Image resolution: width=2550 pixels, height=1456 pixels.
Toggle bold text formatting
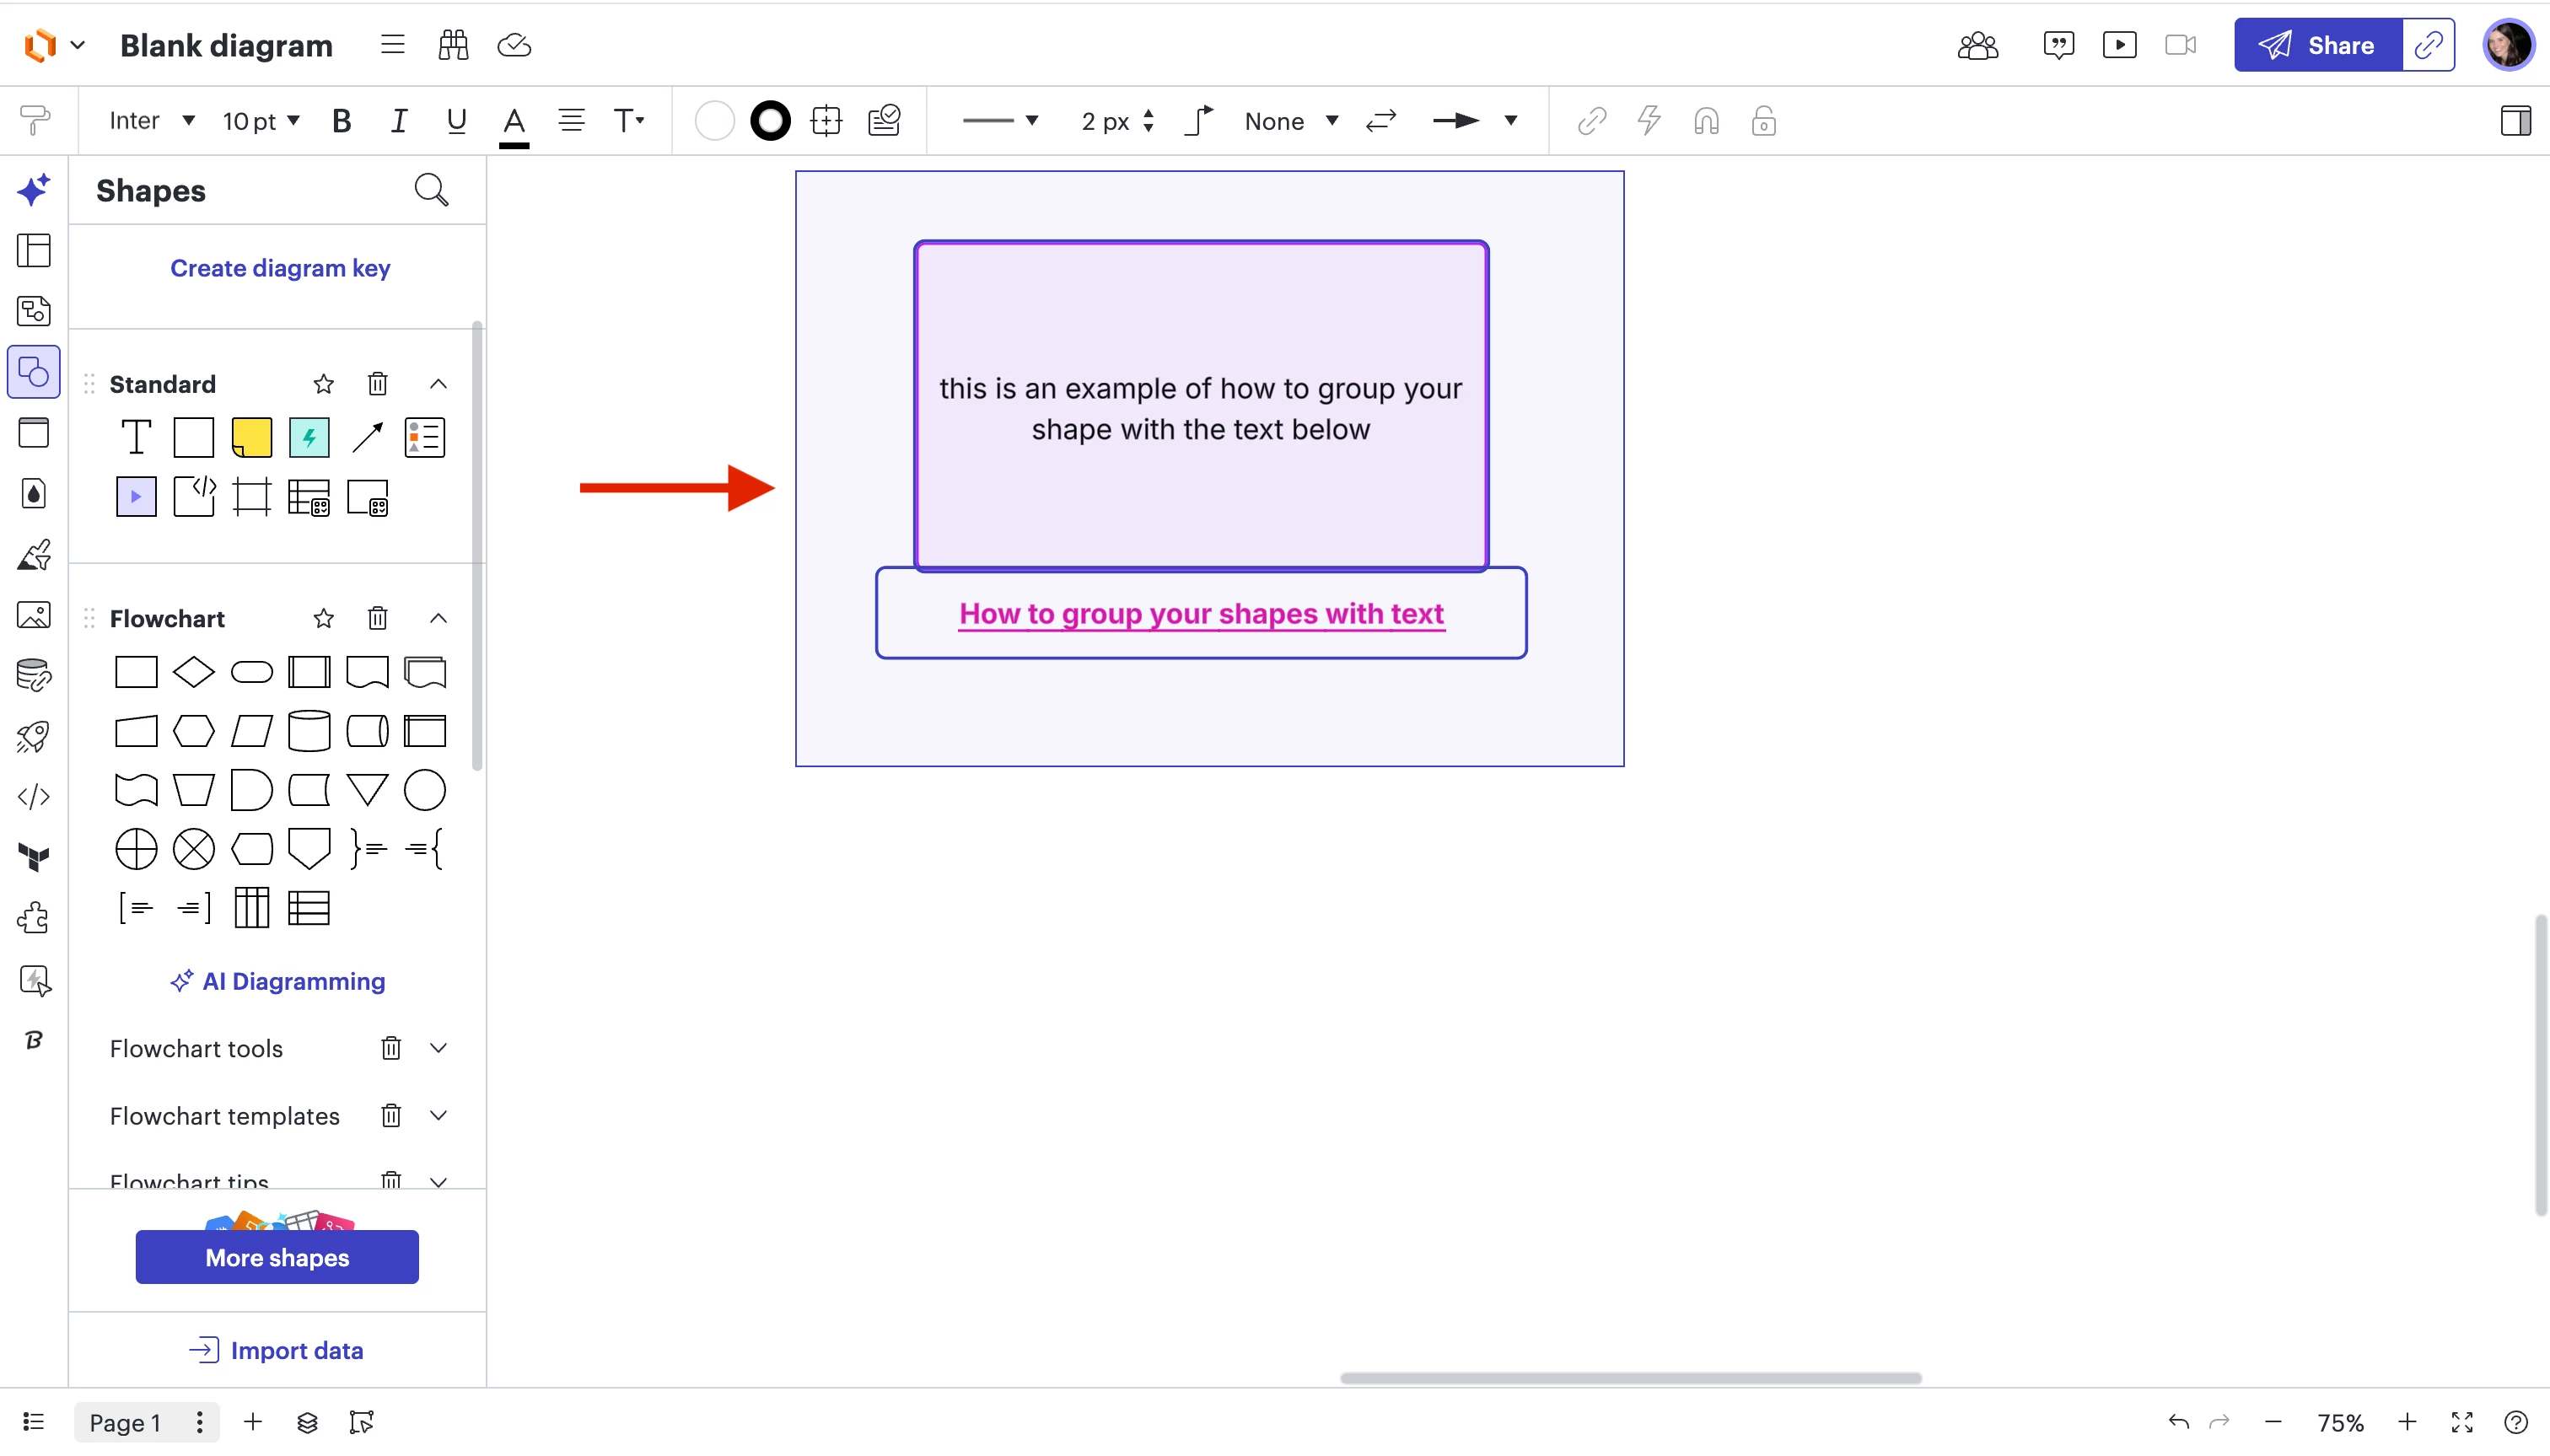click(x=341, y=121)
